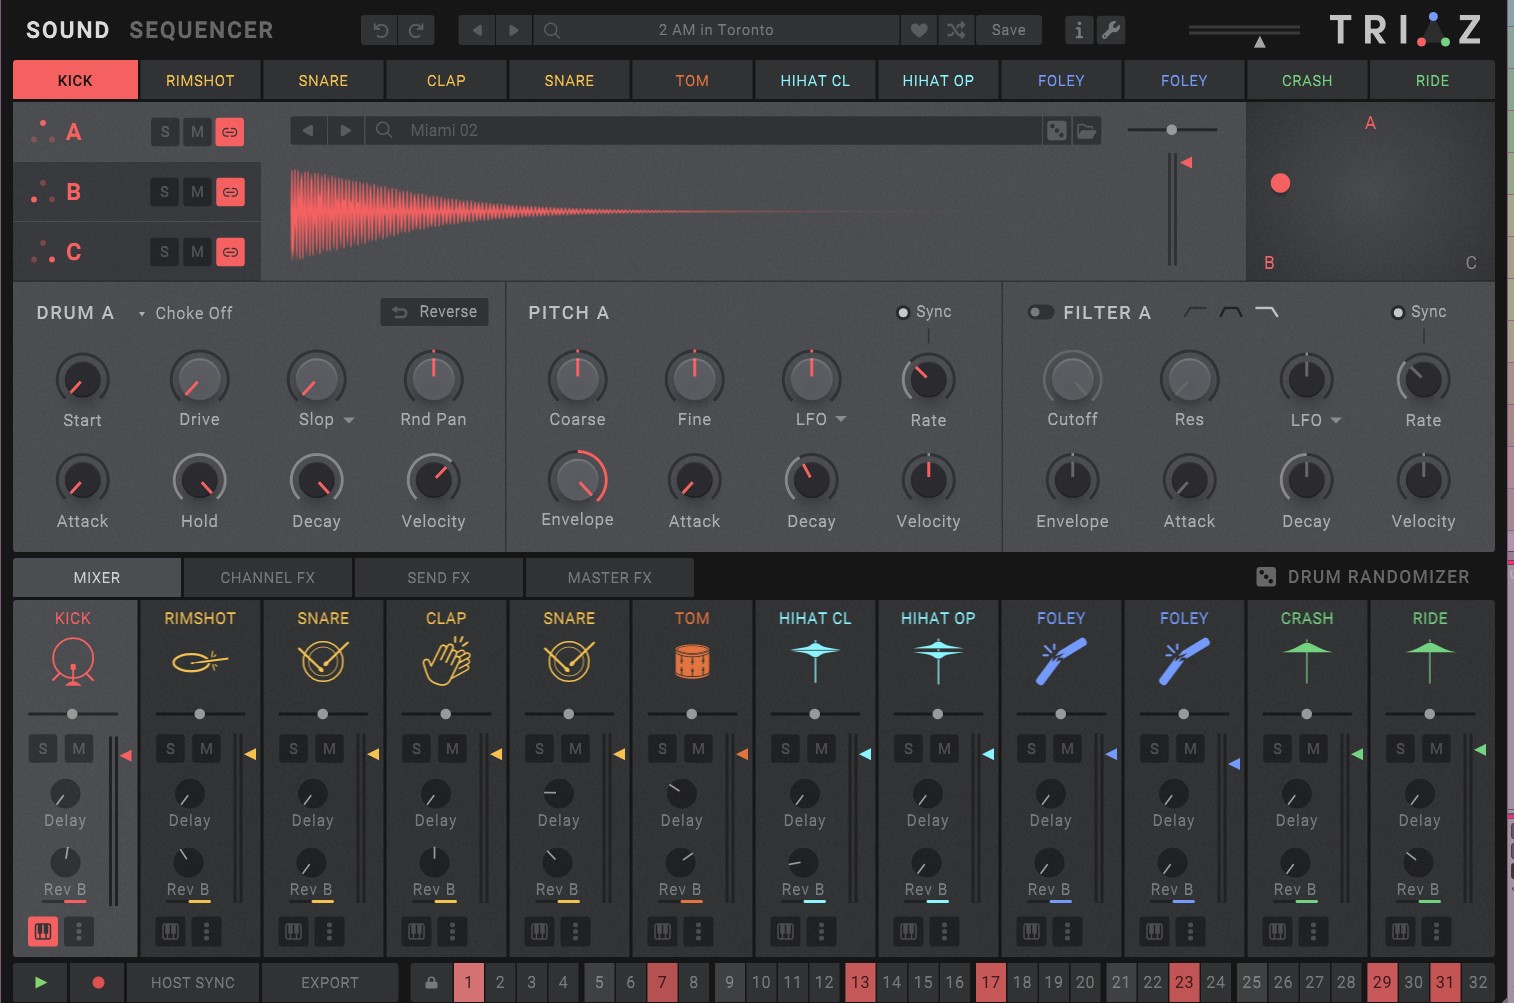1514x1003 pixels.
Task: Click the record button
Action: click(98, 983)
